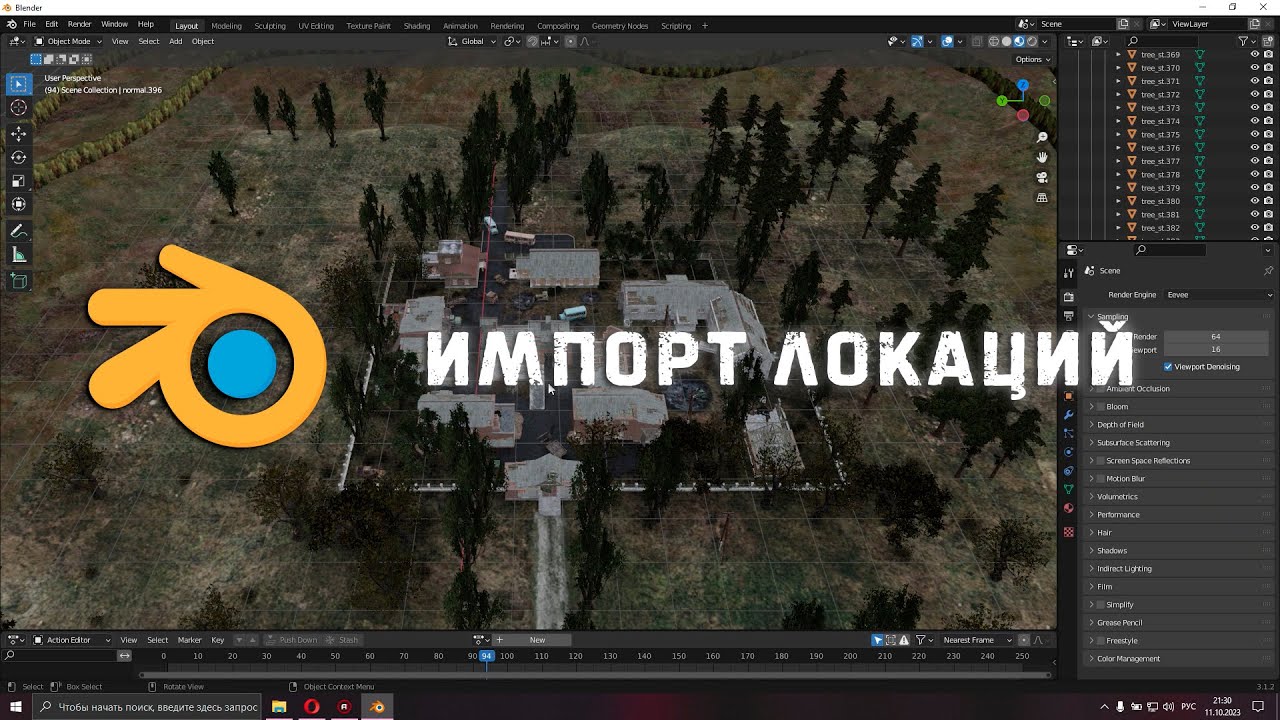Screen dimensions: 1280x720
Task: Enable the Motion Blur checkbox
Action: pyautogui.click(x=1101, y=479)
